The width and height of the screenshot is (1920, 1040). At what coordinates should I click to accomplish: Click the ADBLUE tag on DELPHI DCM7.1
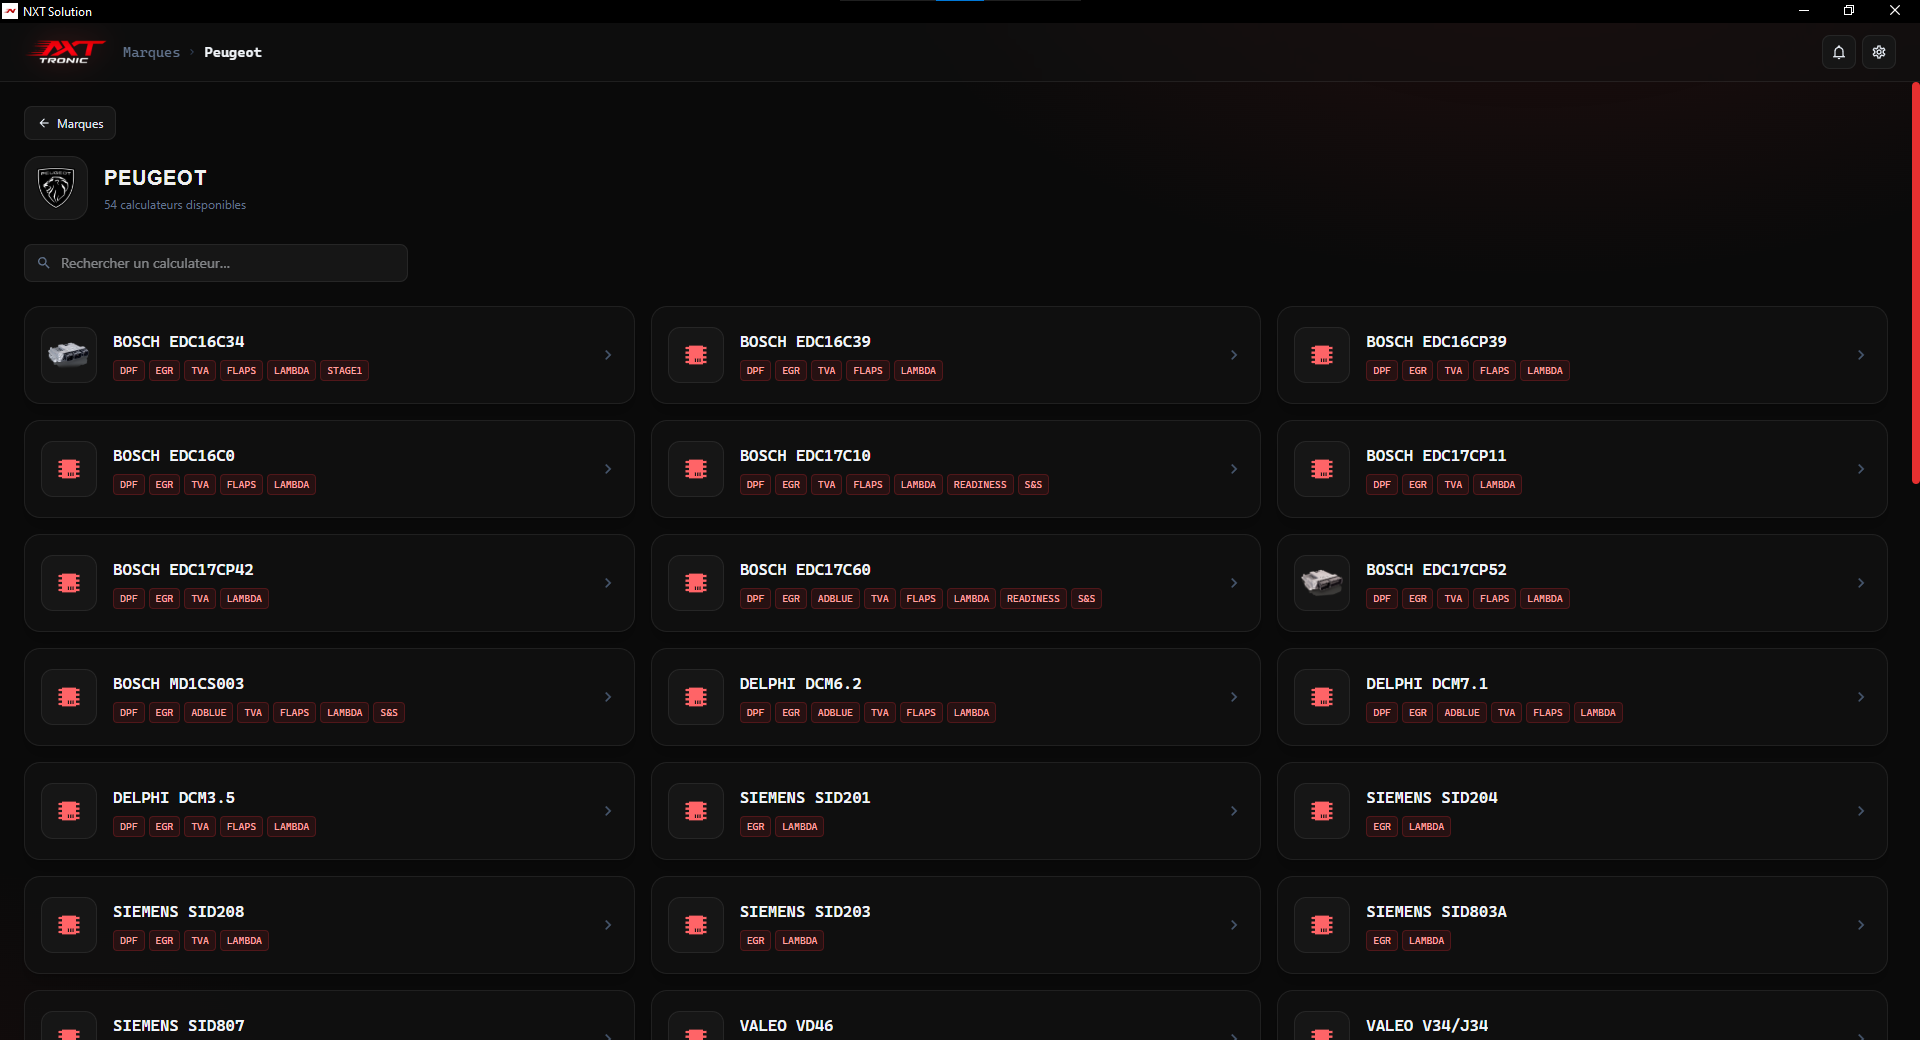point(1461,713)
